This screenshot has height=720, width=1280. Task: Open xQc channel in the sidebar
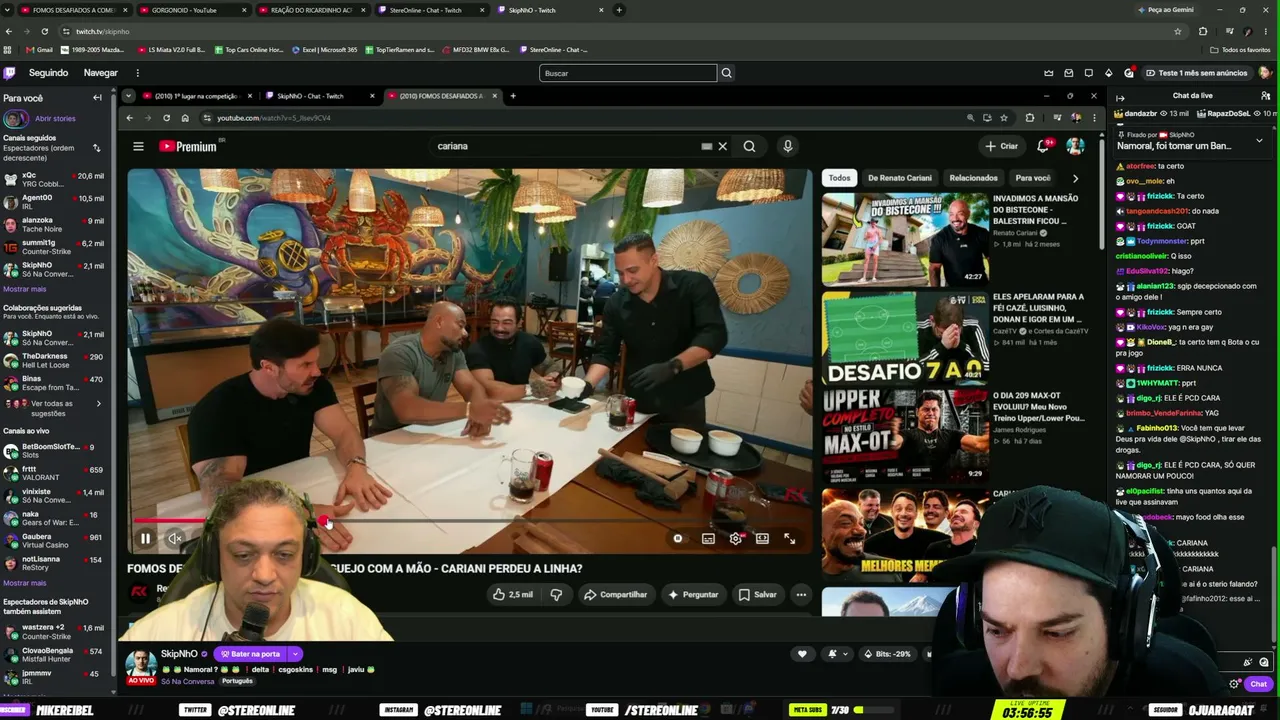pos(53,180)
